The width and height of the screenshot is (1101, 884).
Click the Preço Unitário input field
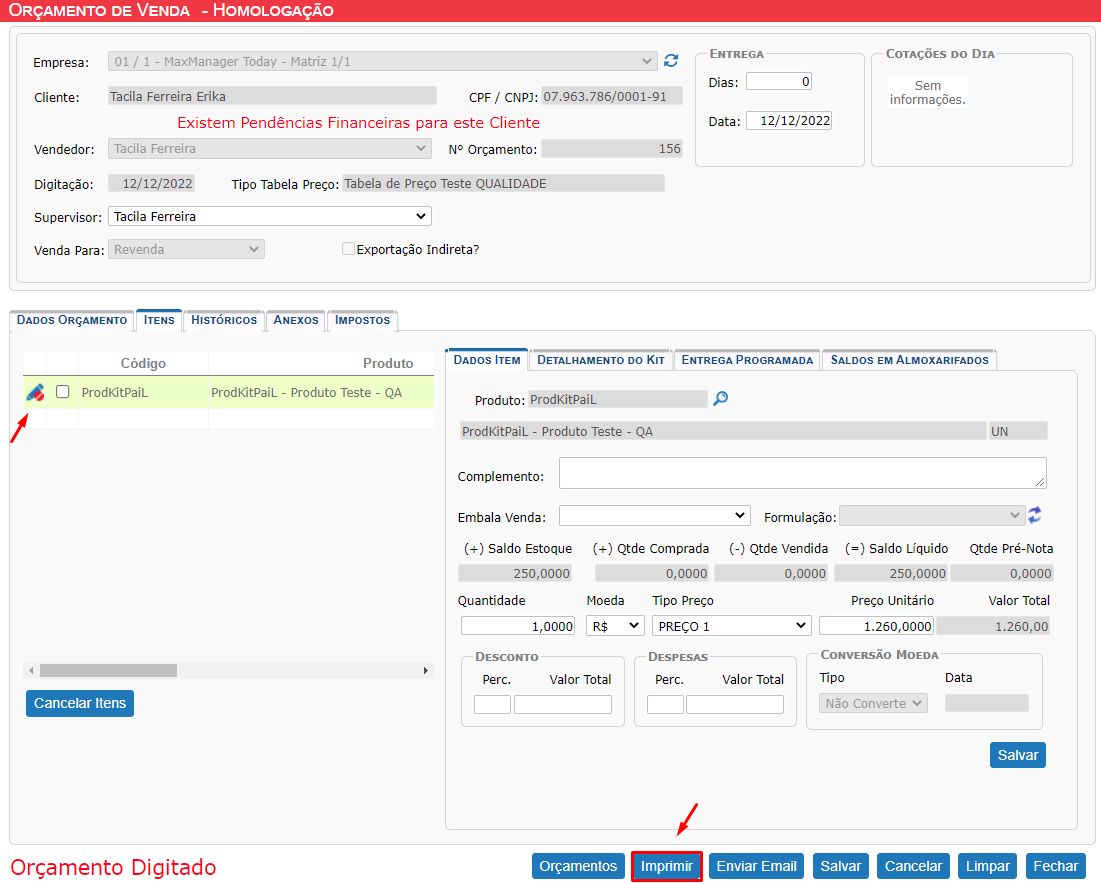876,626
